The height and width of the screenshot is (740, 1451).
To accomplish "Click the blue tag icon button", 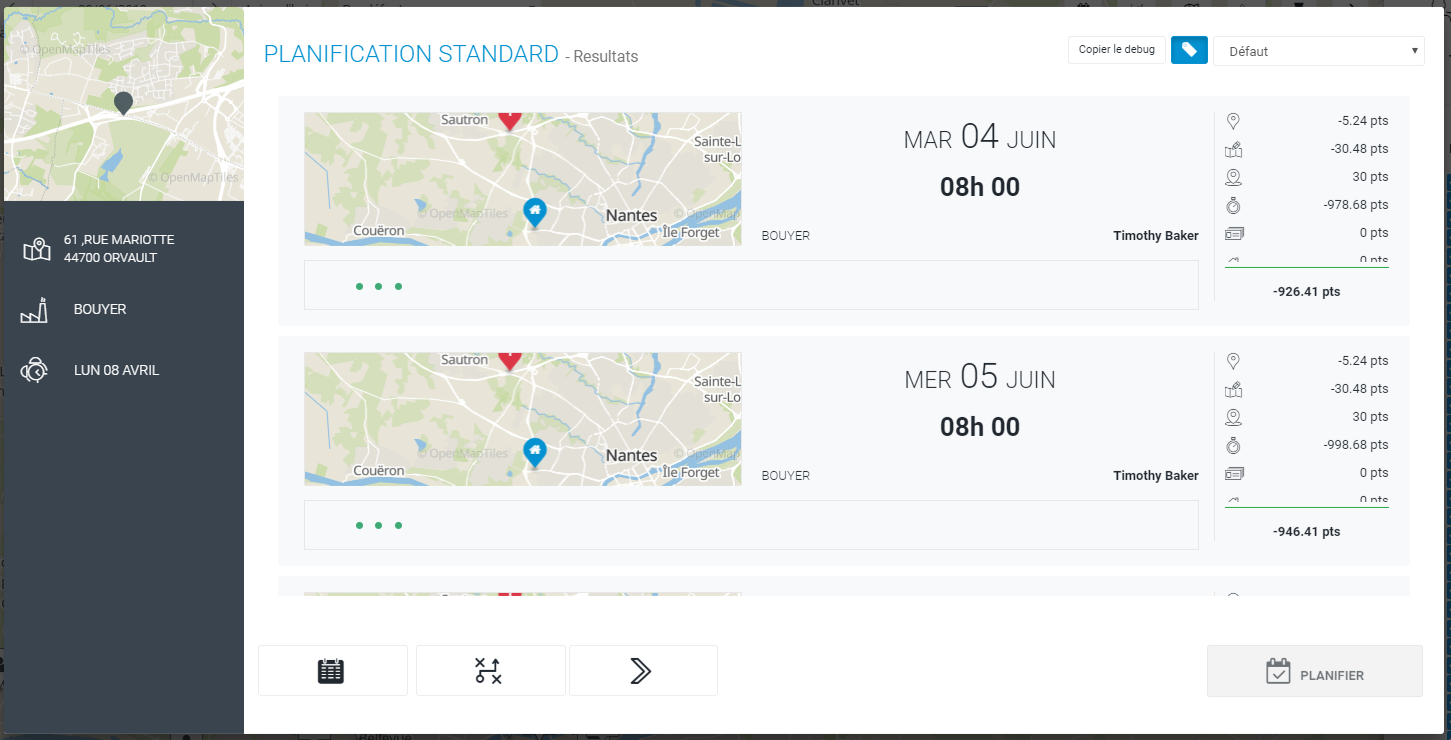I will [1189, 50].
